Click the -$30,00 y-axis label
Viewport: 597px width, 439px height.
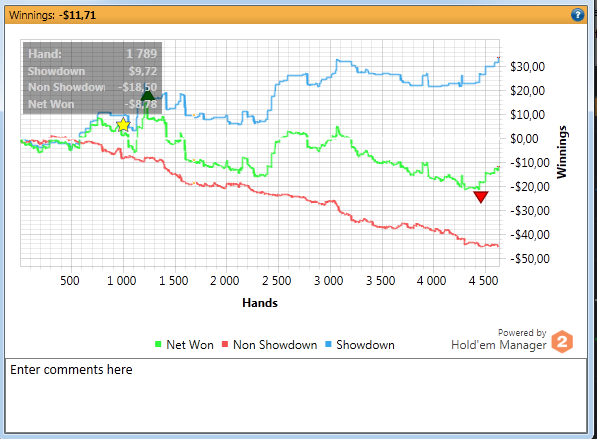530,211
